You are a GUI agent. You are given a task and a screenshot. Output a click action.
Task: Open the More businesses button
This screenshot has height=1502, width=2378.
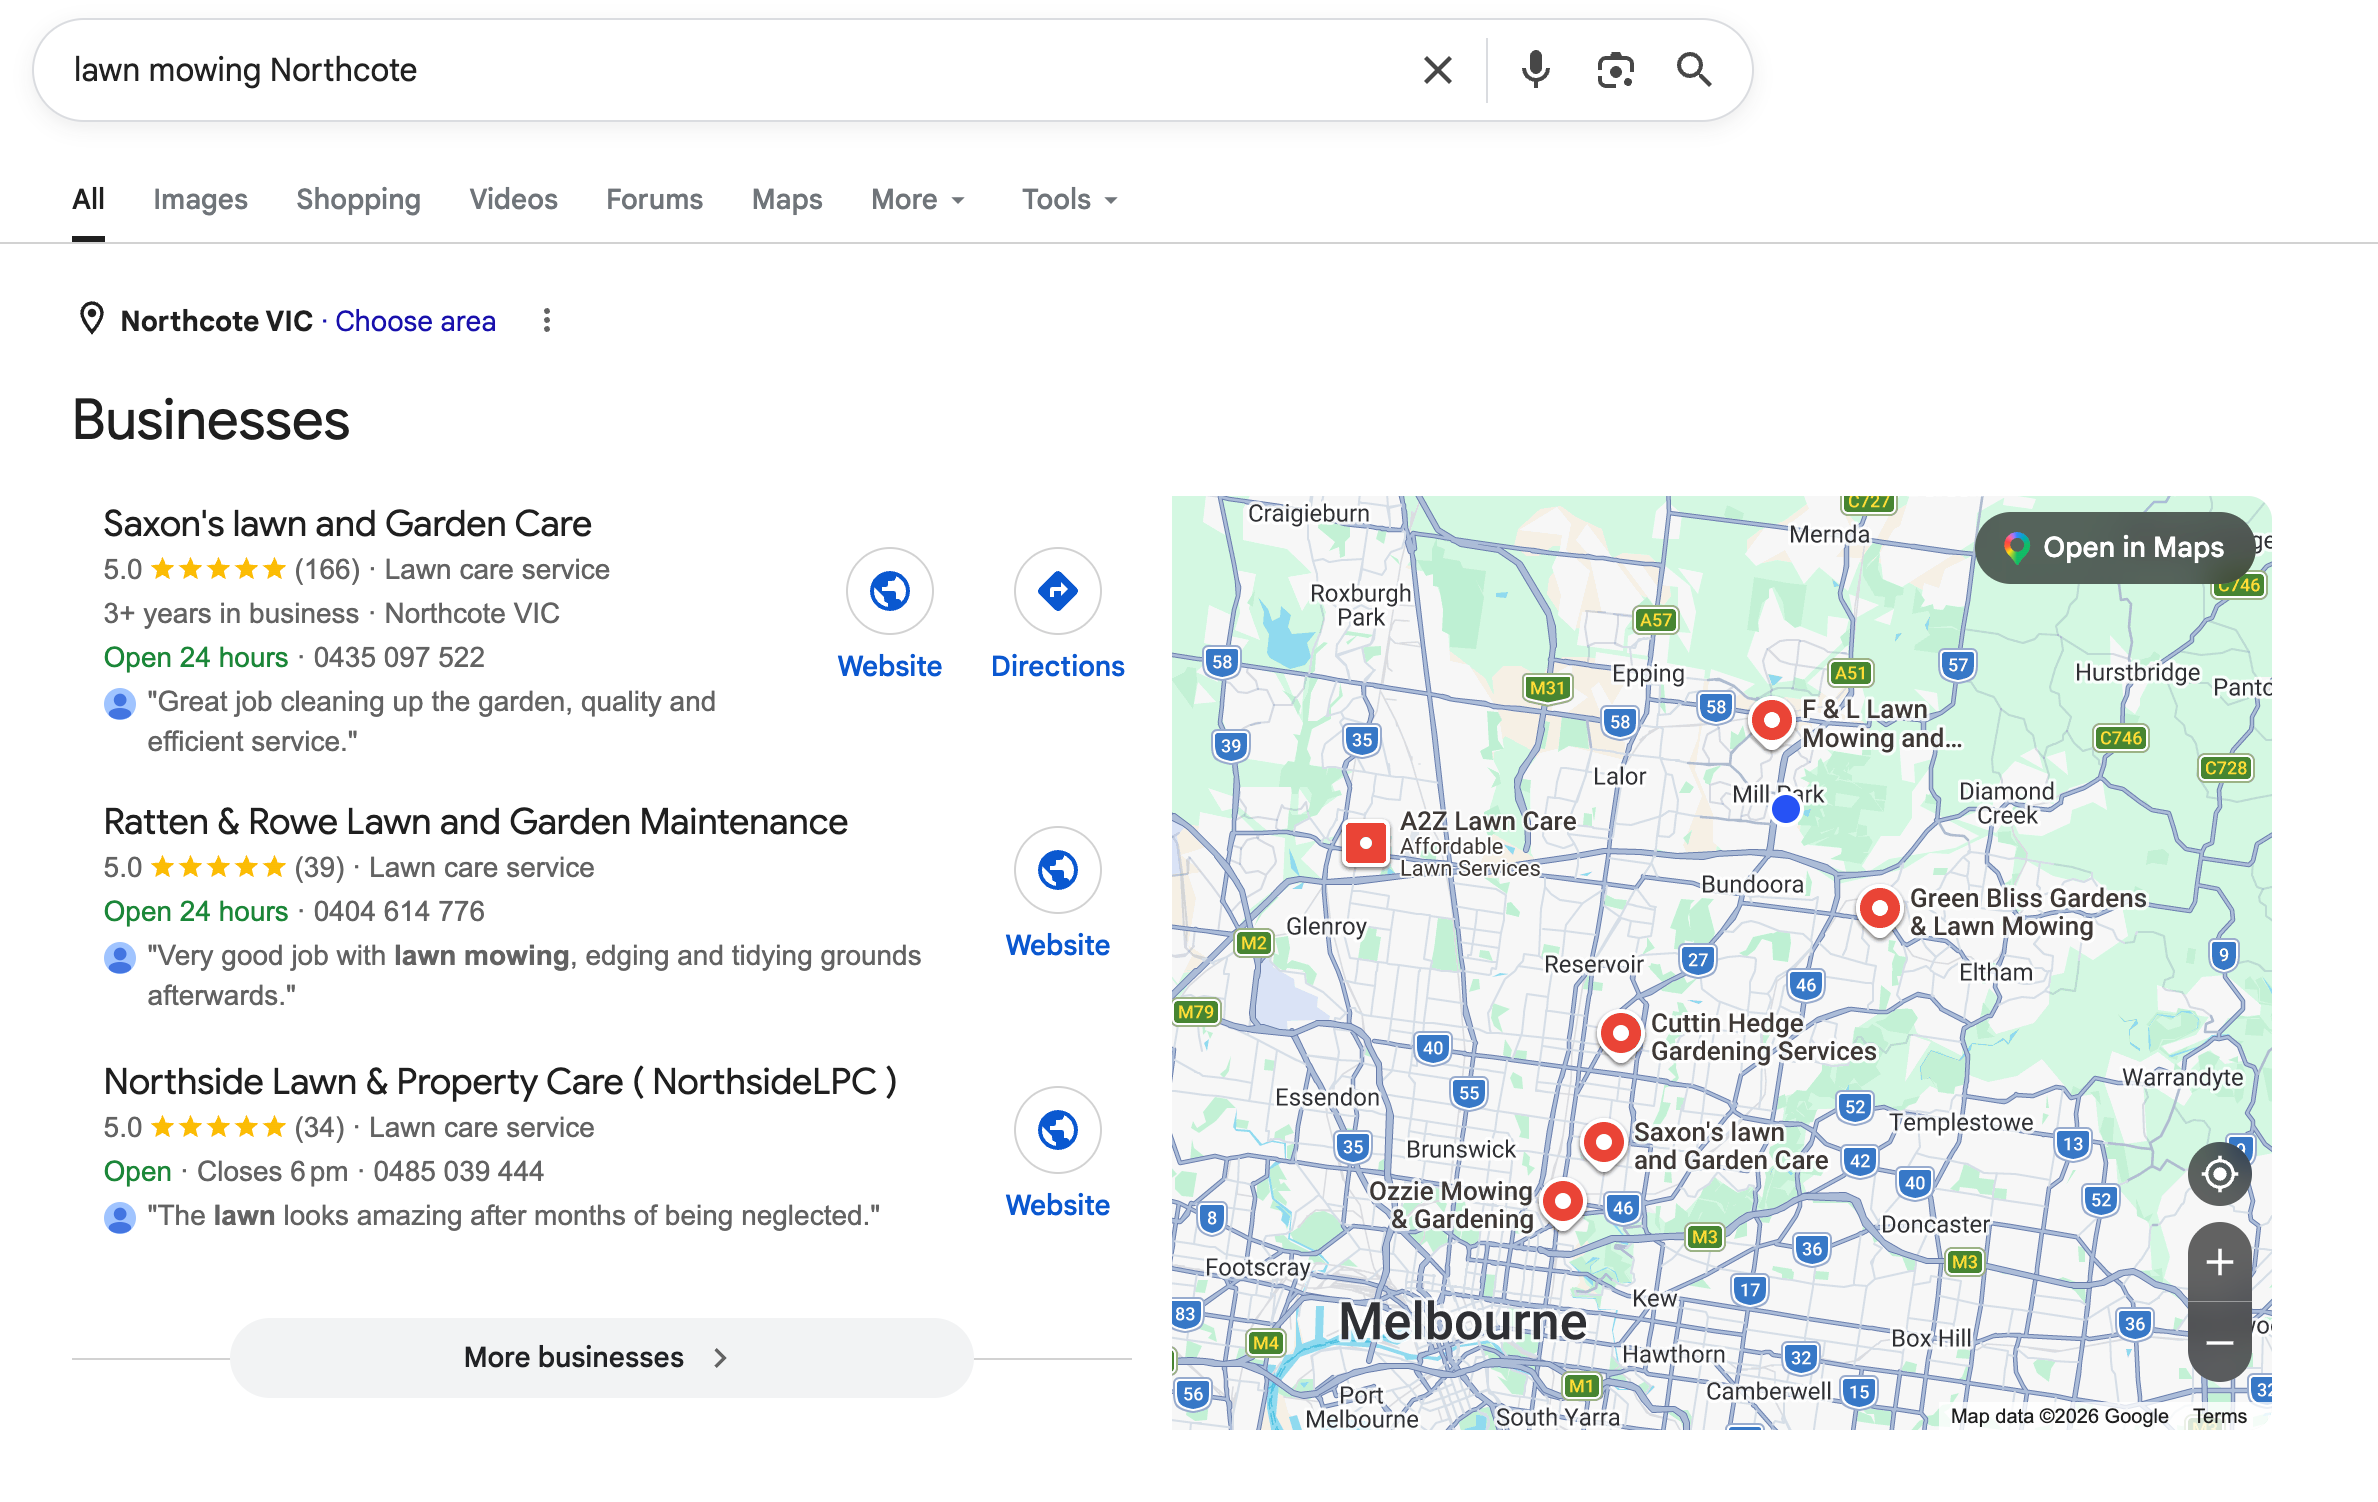pos(601,1357)
